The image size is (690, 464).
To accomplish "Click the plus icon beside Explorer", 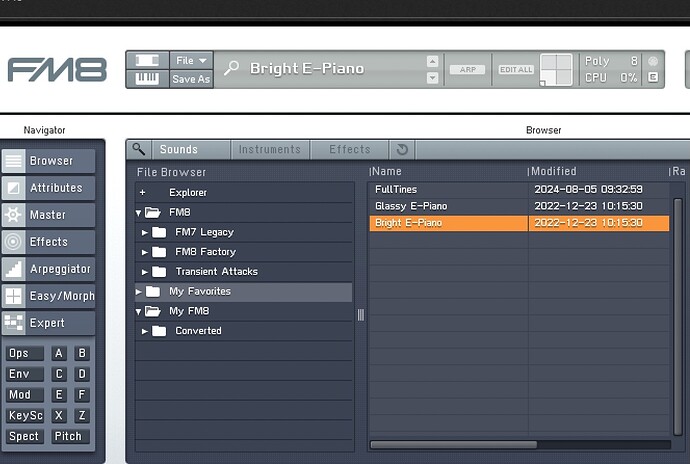I will [x=142, y=192].
